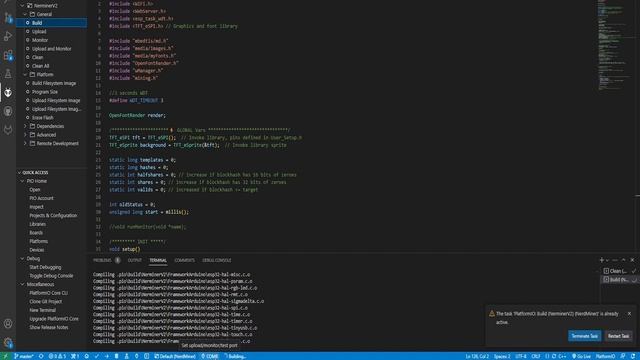
Task: Close notification with X icon
Action: pyautogui.click(x=629, y=313)
